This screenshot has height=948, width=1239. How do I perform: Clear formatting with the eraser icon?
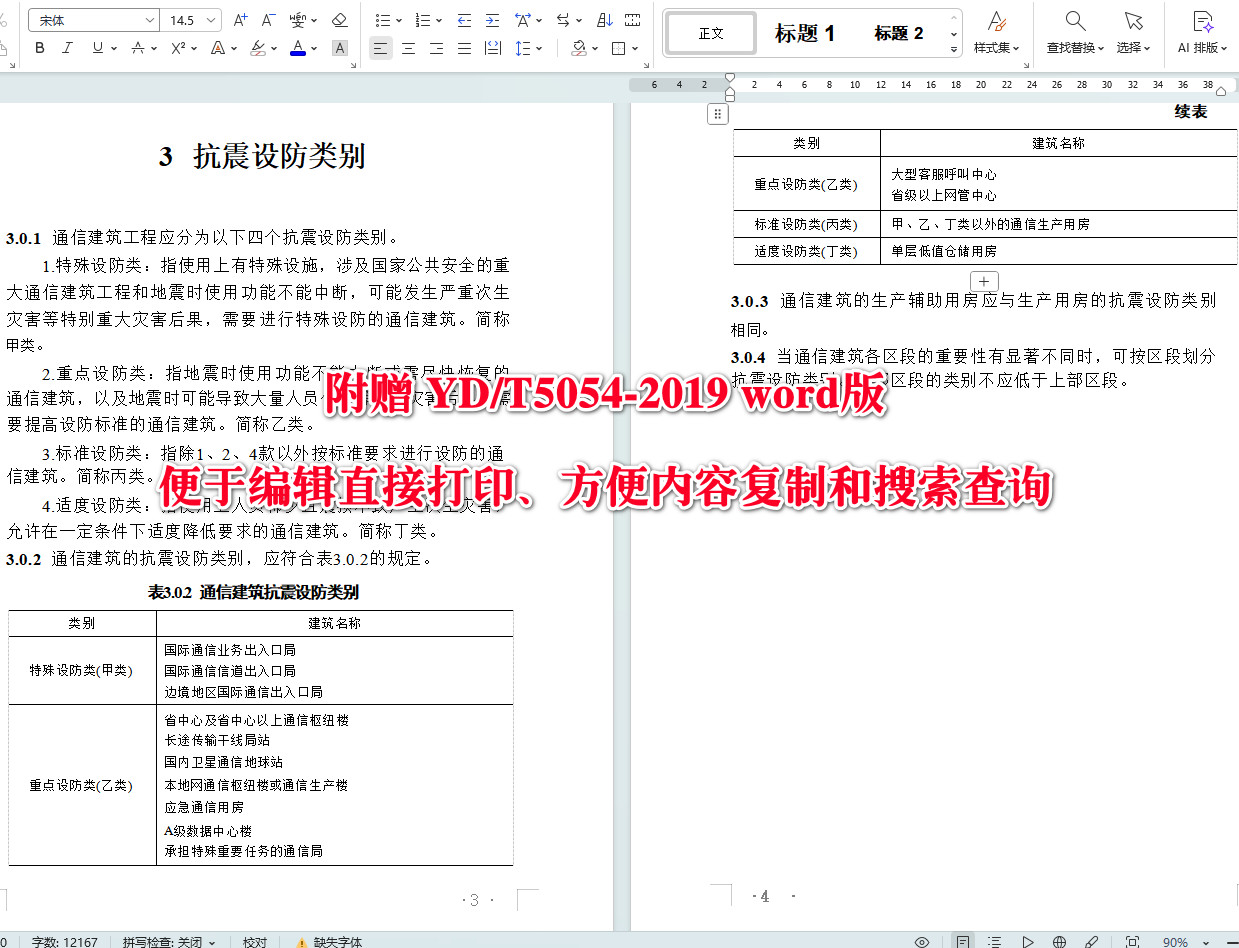[x=339, y=20]
